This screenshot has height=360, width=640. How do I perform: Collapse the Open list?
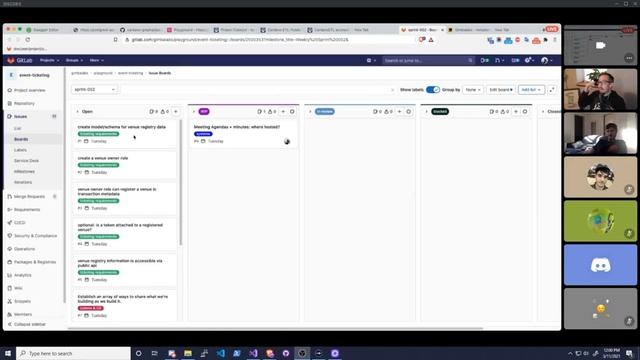(77, 111)
